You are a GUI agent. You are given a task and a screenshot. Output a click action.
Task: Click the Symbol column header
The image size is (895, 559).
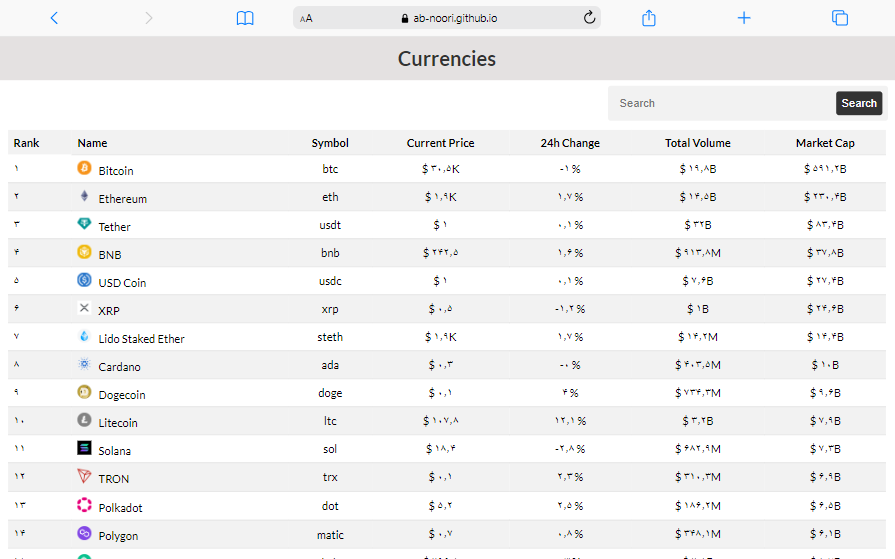330,143
